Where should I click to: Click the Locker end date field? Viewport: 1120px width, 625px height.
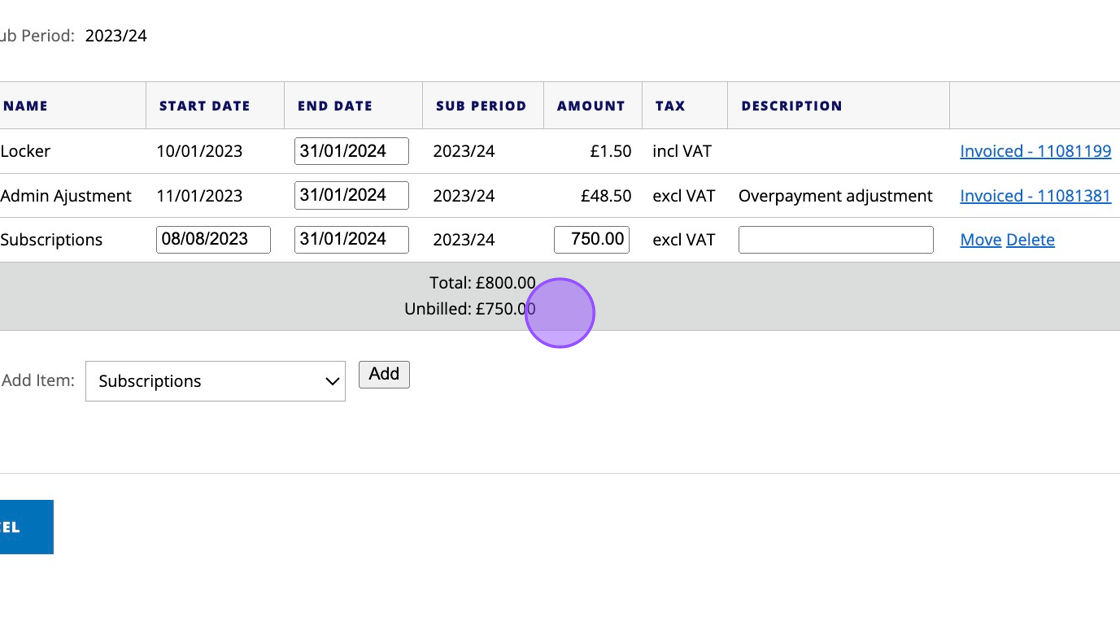[x=351, y=151]
